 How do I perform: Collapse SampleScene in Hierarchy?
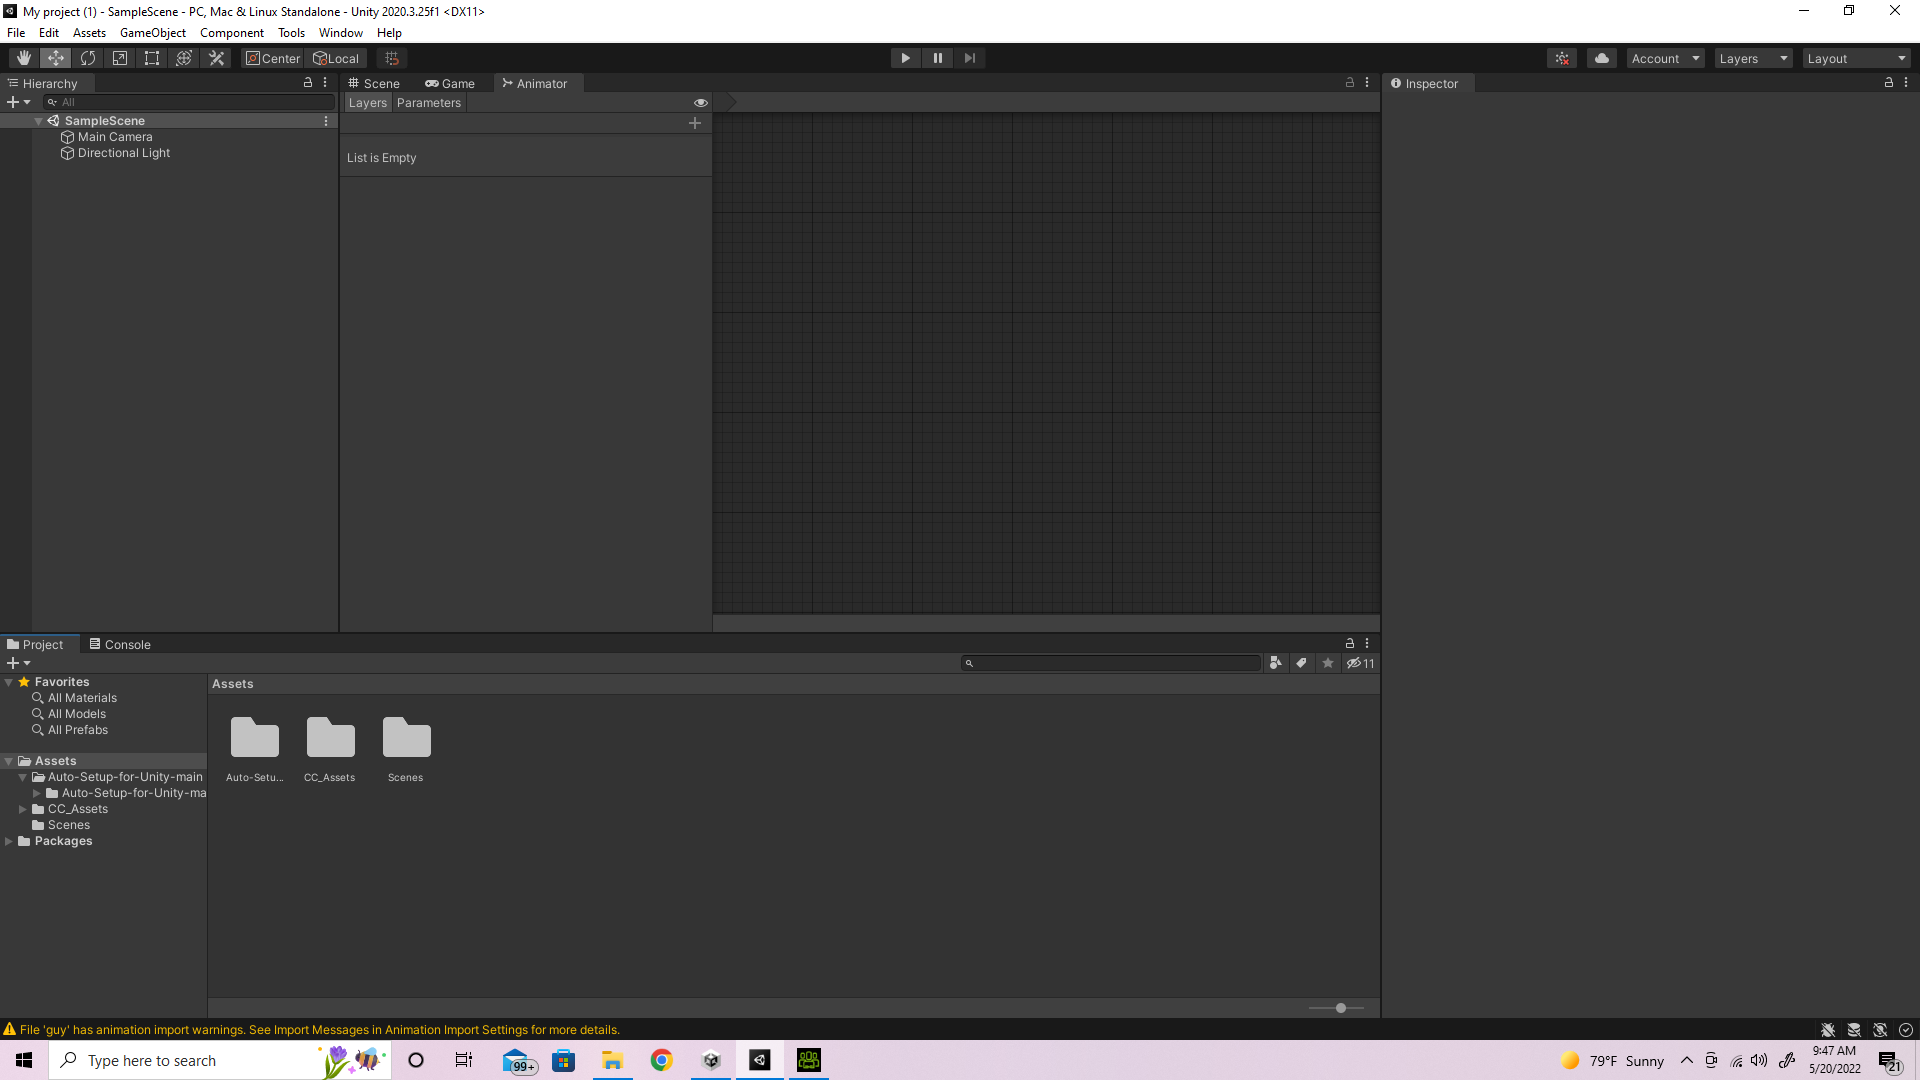tap(38, 121)
